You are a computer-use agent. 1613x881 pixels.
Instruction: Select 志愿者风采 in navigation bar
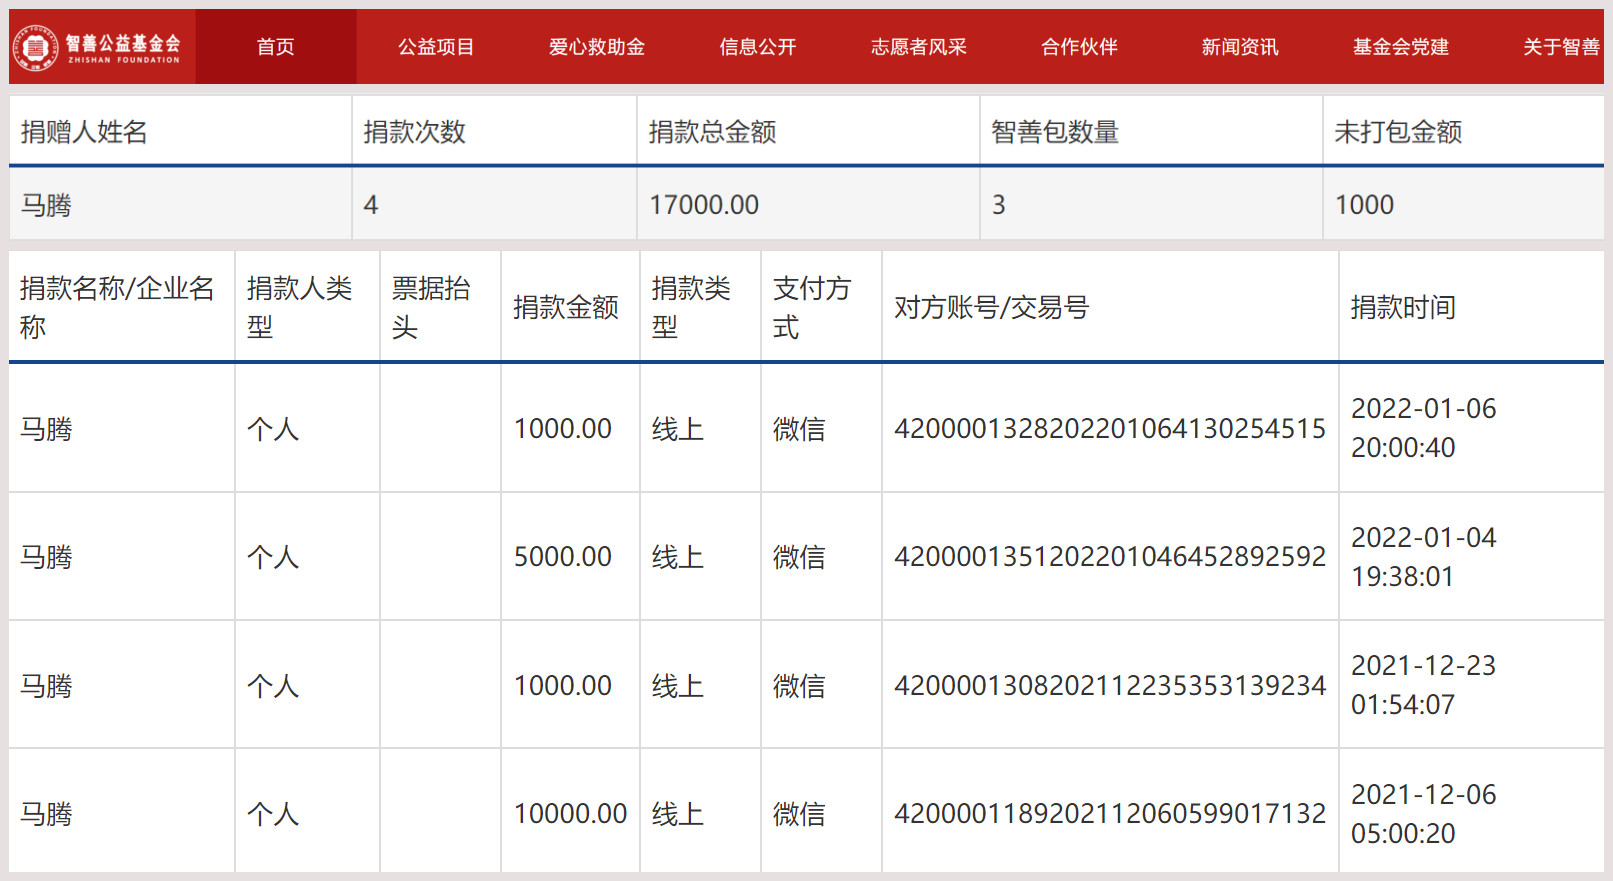pyautogui.click(x=918, y=47)
